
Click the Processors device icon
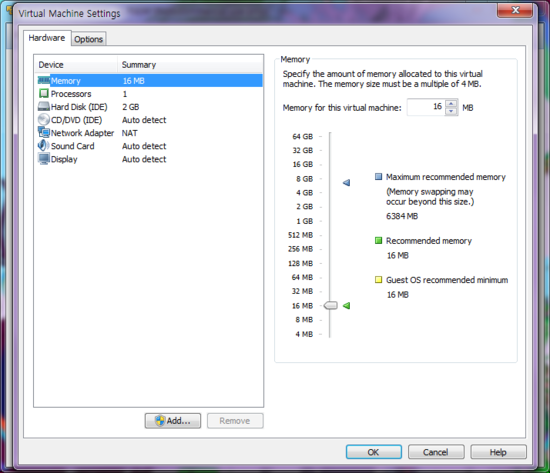43,94
